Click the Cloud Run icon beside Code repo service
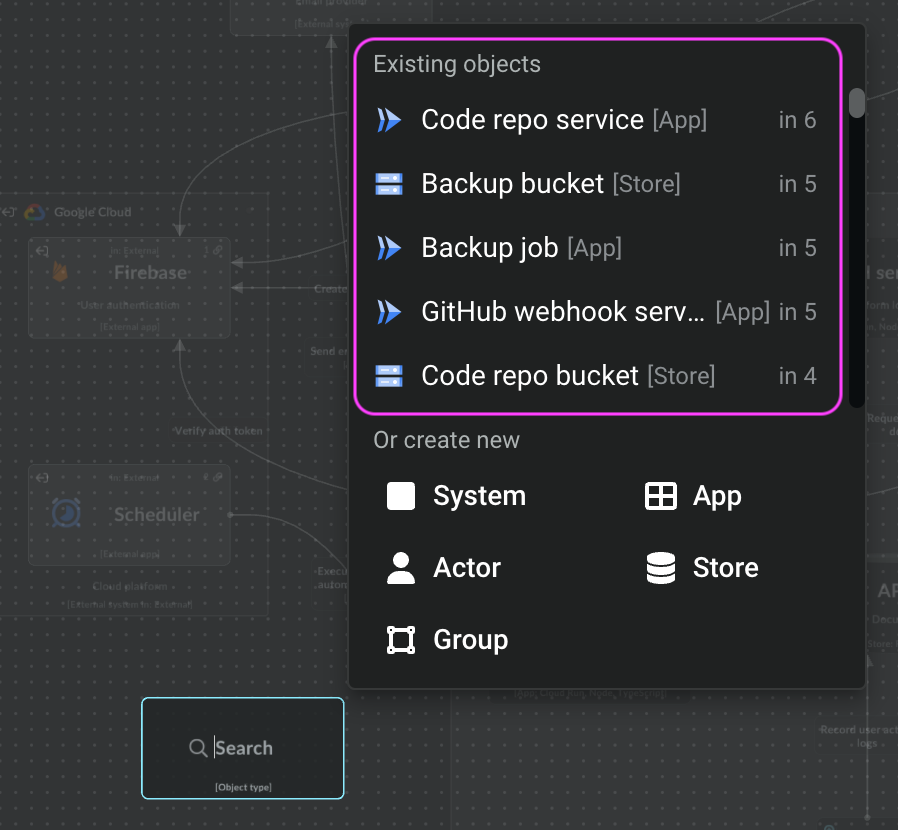 388,120
